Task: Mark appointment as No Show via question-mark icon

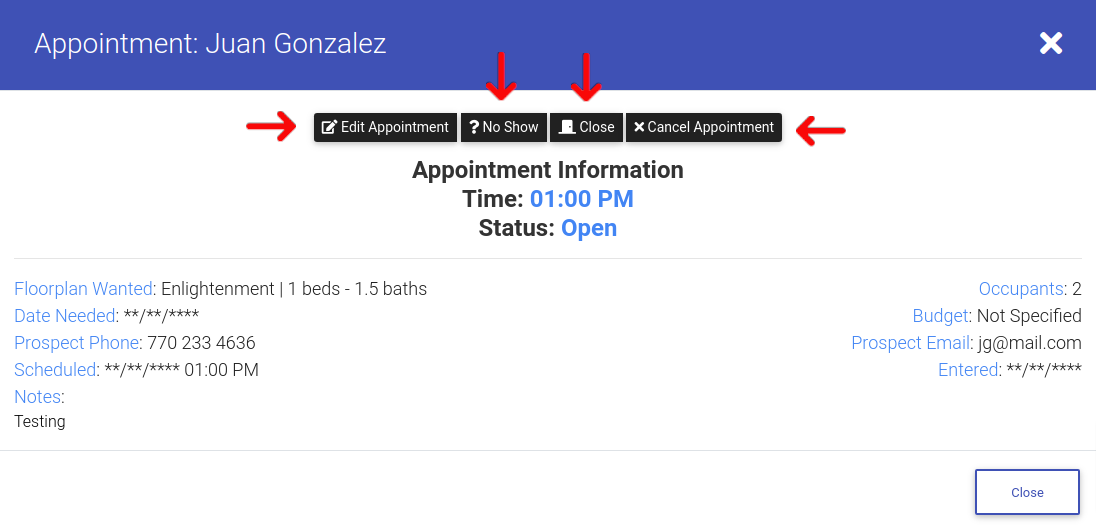Action: click(473, 127)
